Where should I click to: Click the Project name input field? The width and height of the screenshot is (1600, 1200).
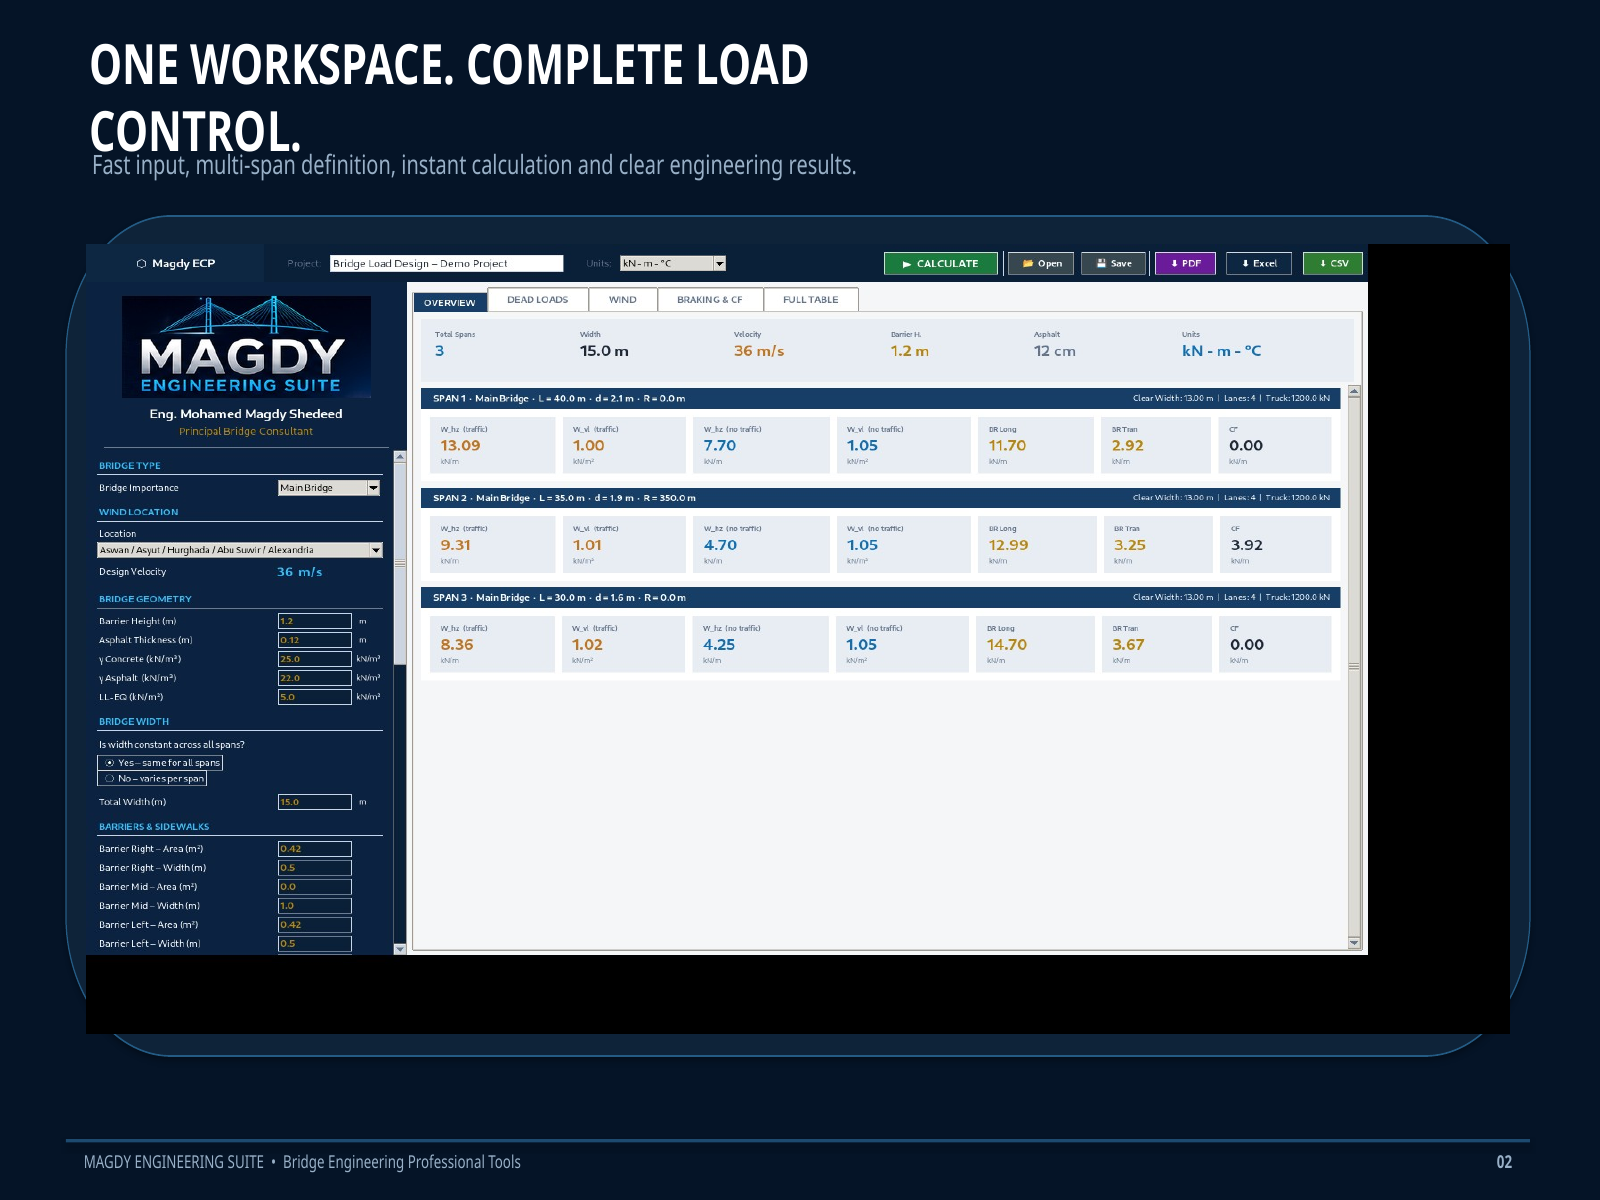point(447,264)
